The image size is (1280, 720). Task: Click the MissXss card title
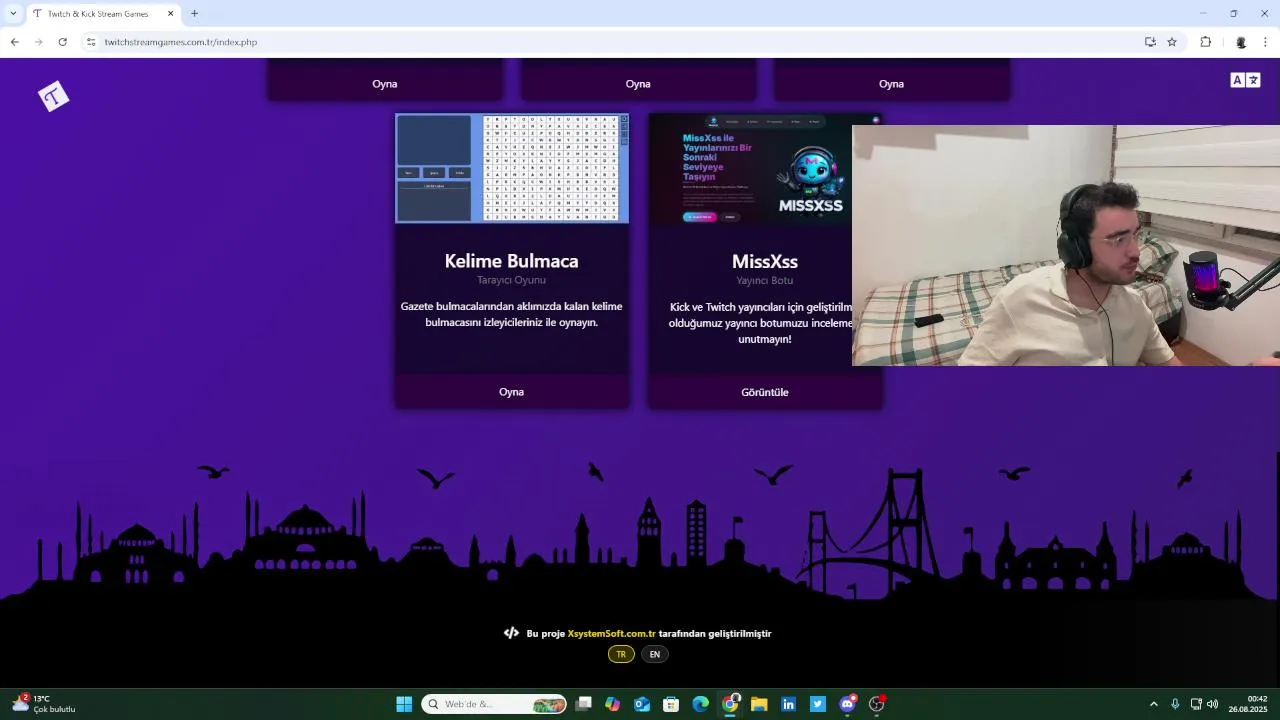tap(765, 261)
